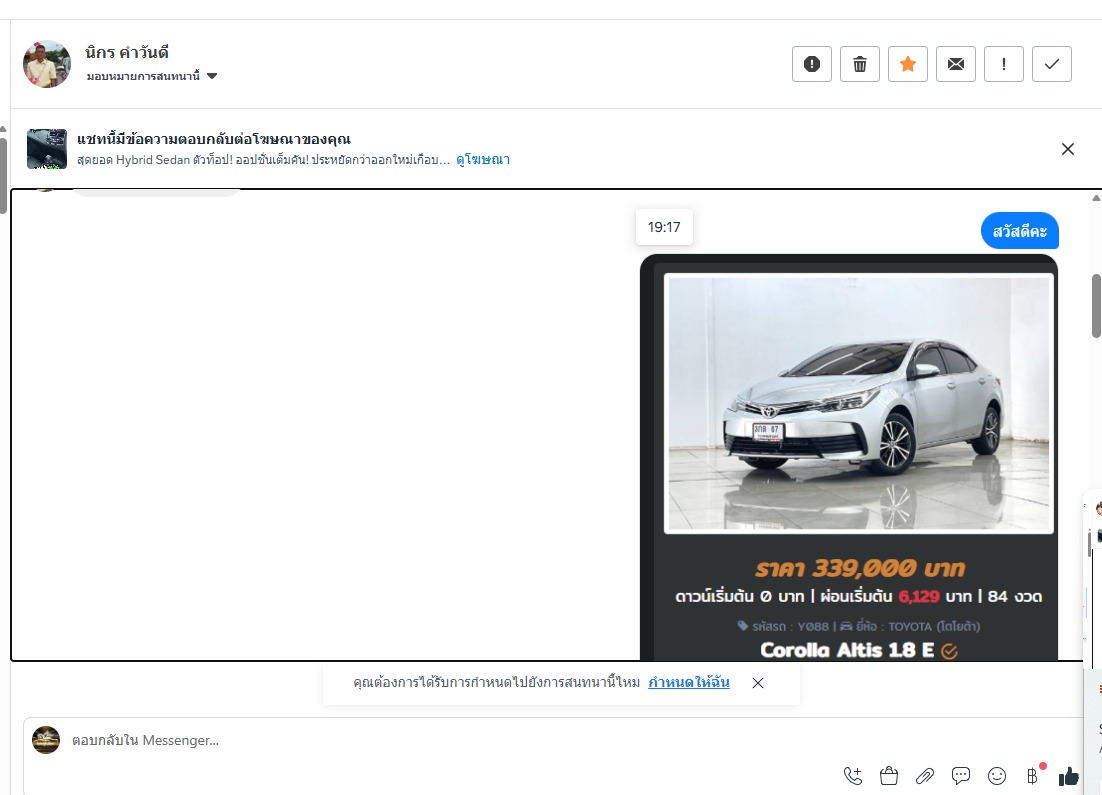Start a call with the phone plus icon
The width and height of the screenshot is (1102, 795).
[853, 776]
